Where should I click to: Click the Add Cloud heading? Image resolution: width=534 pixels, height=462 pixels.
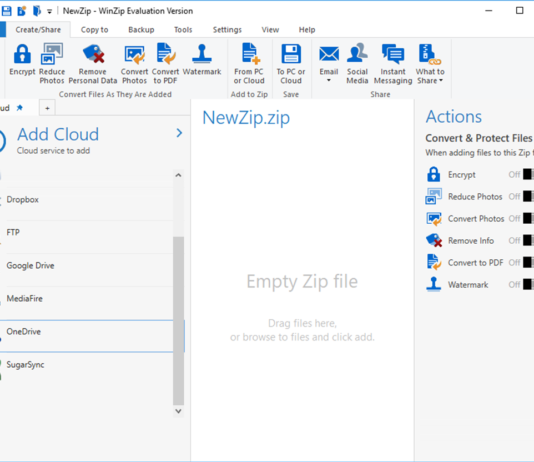(x=58, y=134)
